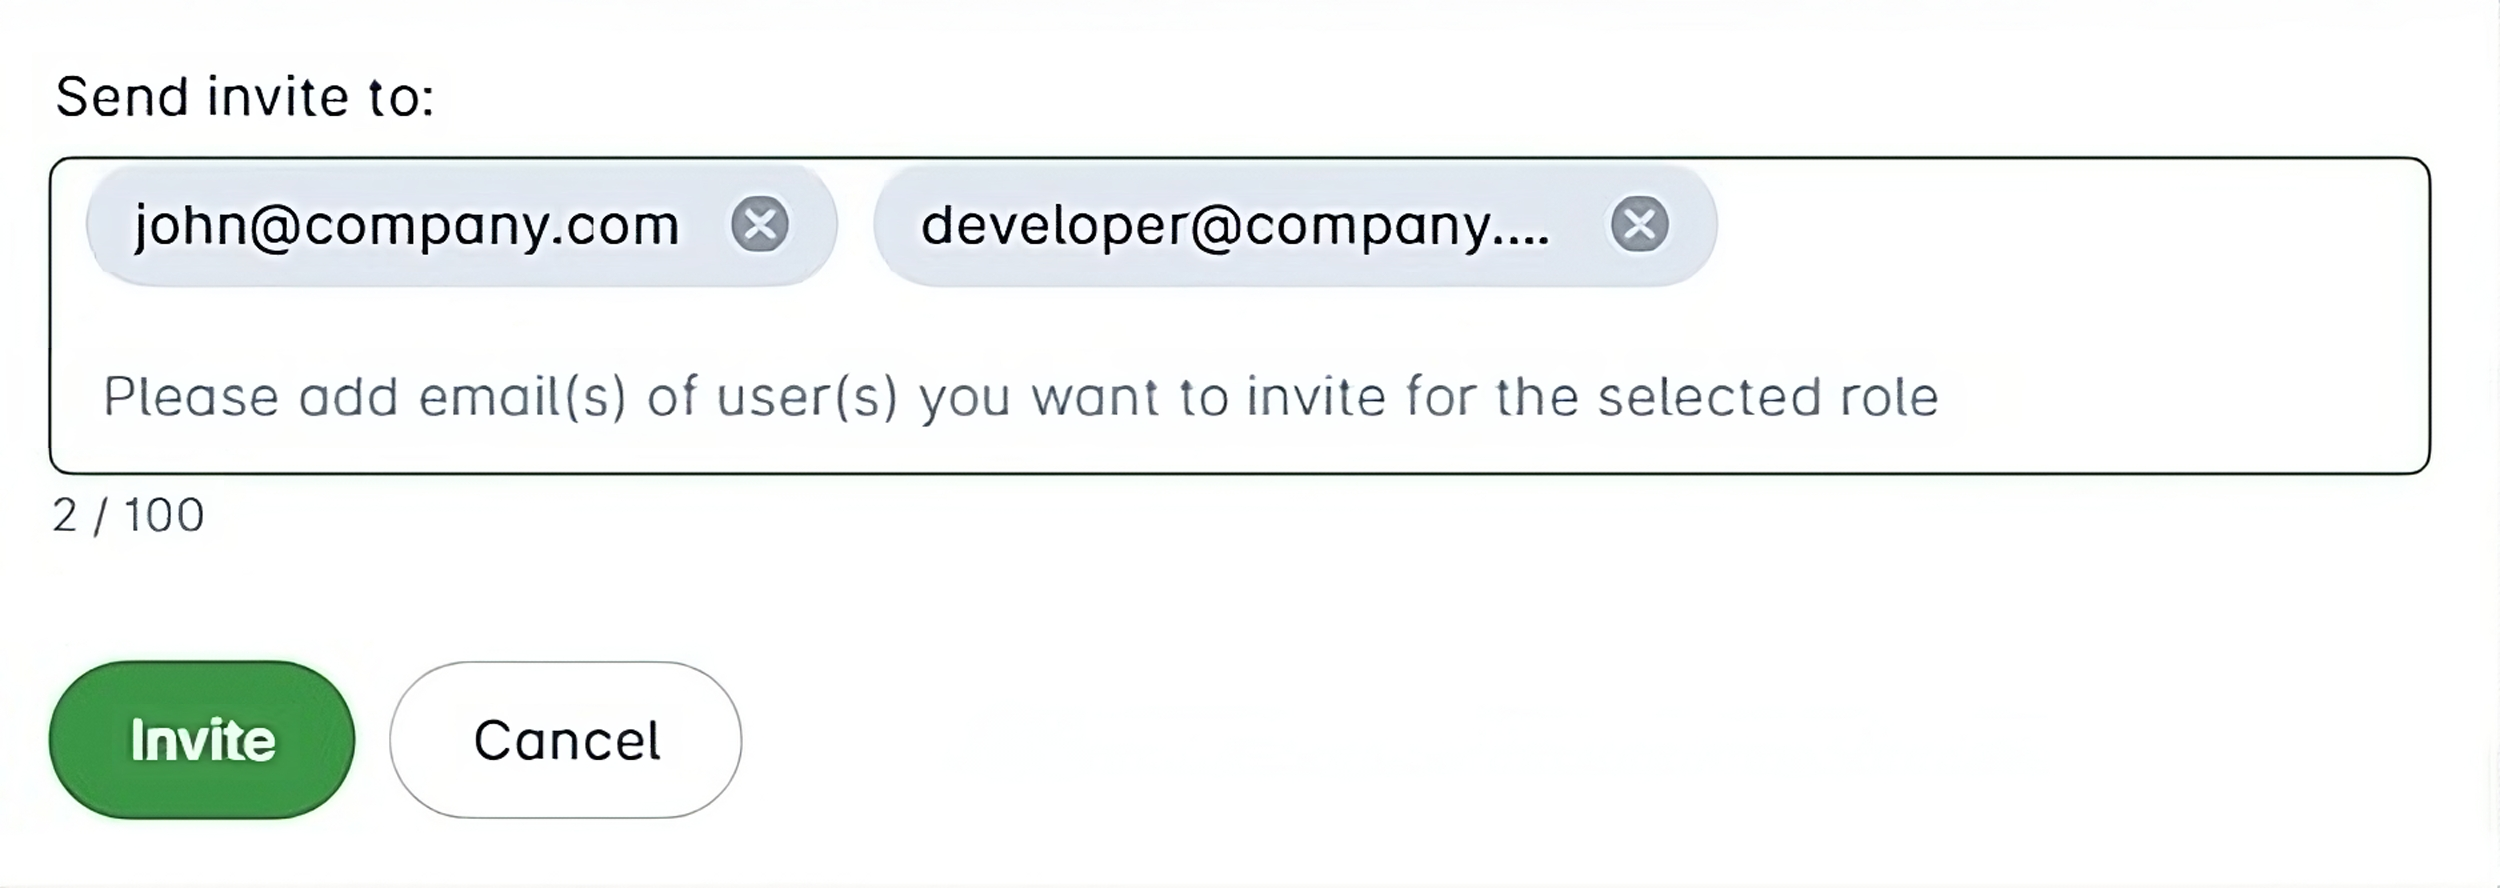Focus the email input placeholder text
This screenshot has height=888, width=2500.
1021,397
